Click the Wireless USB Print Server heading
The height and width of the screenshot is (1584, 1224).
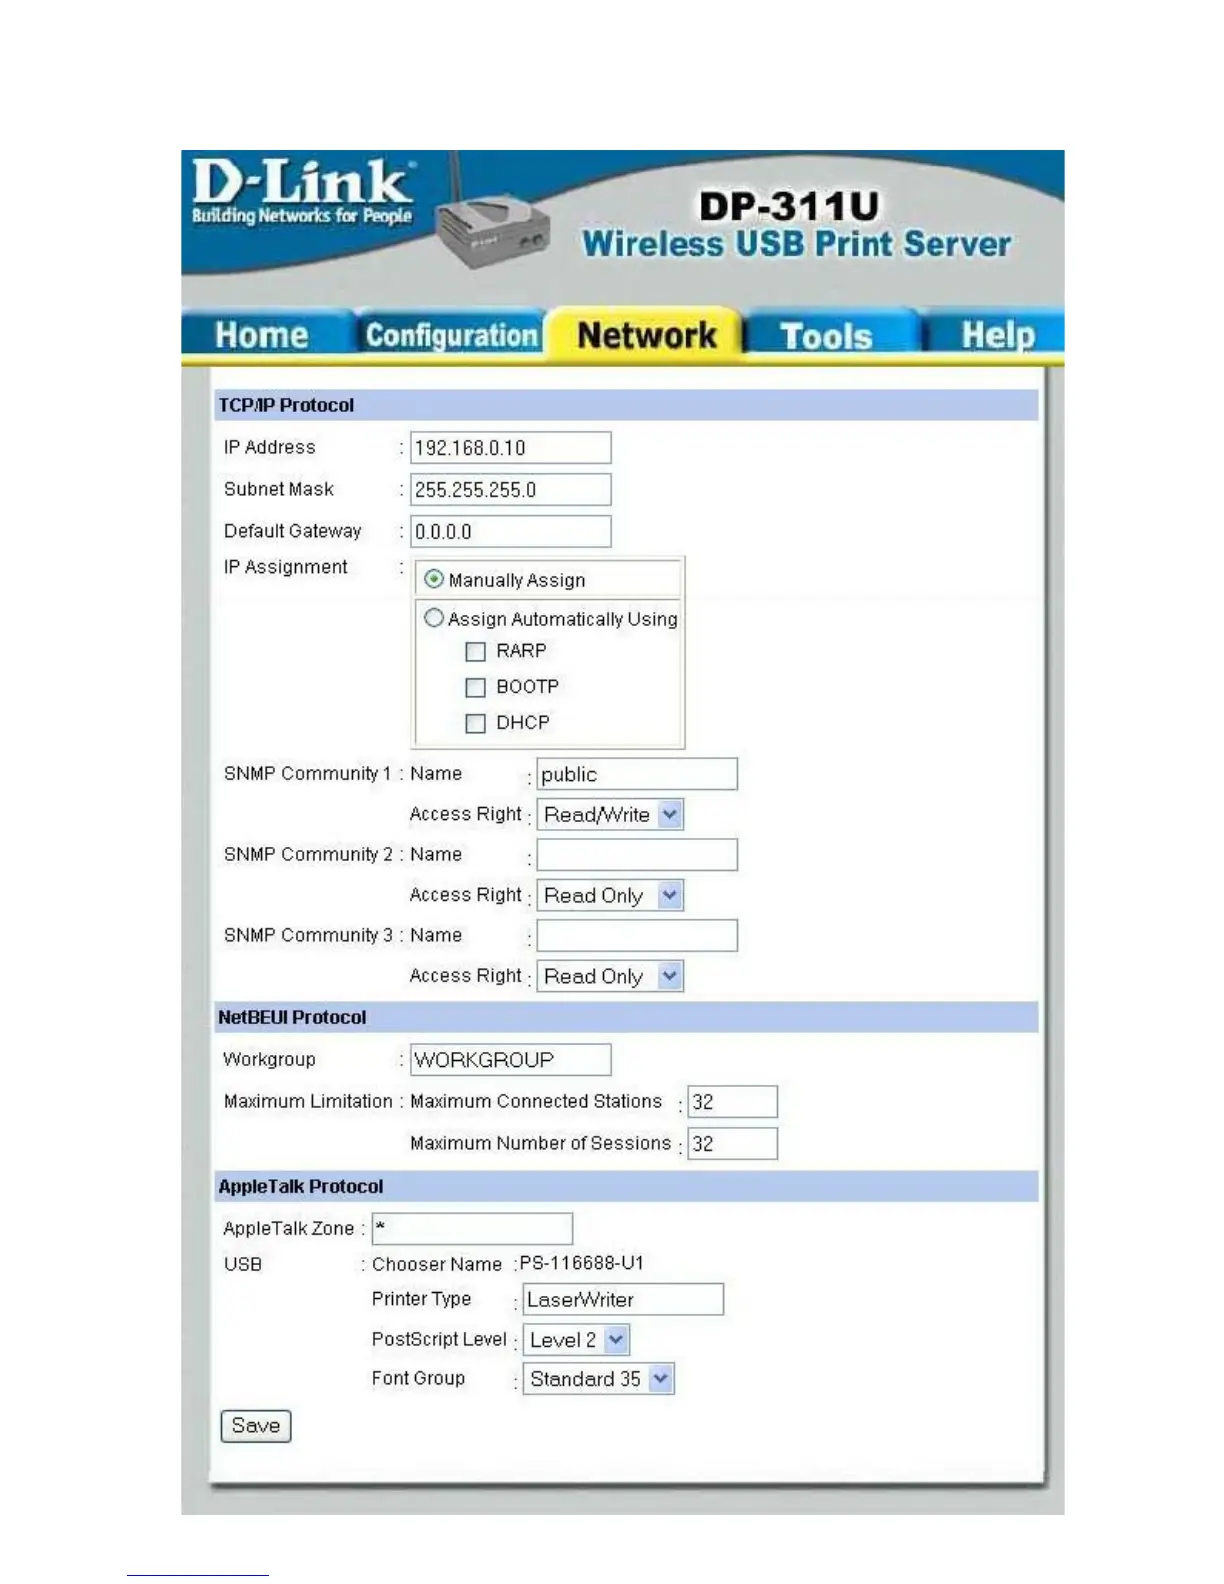click(x=797, y=244)
